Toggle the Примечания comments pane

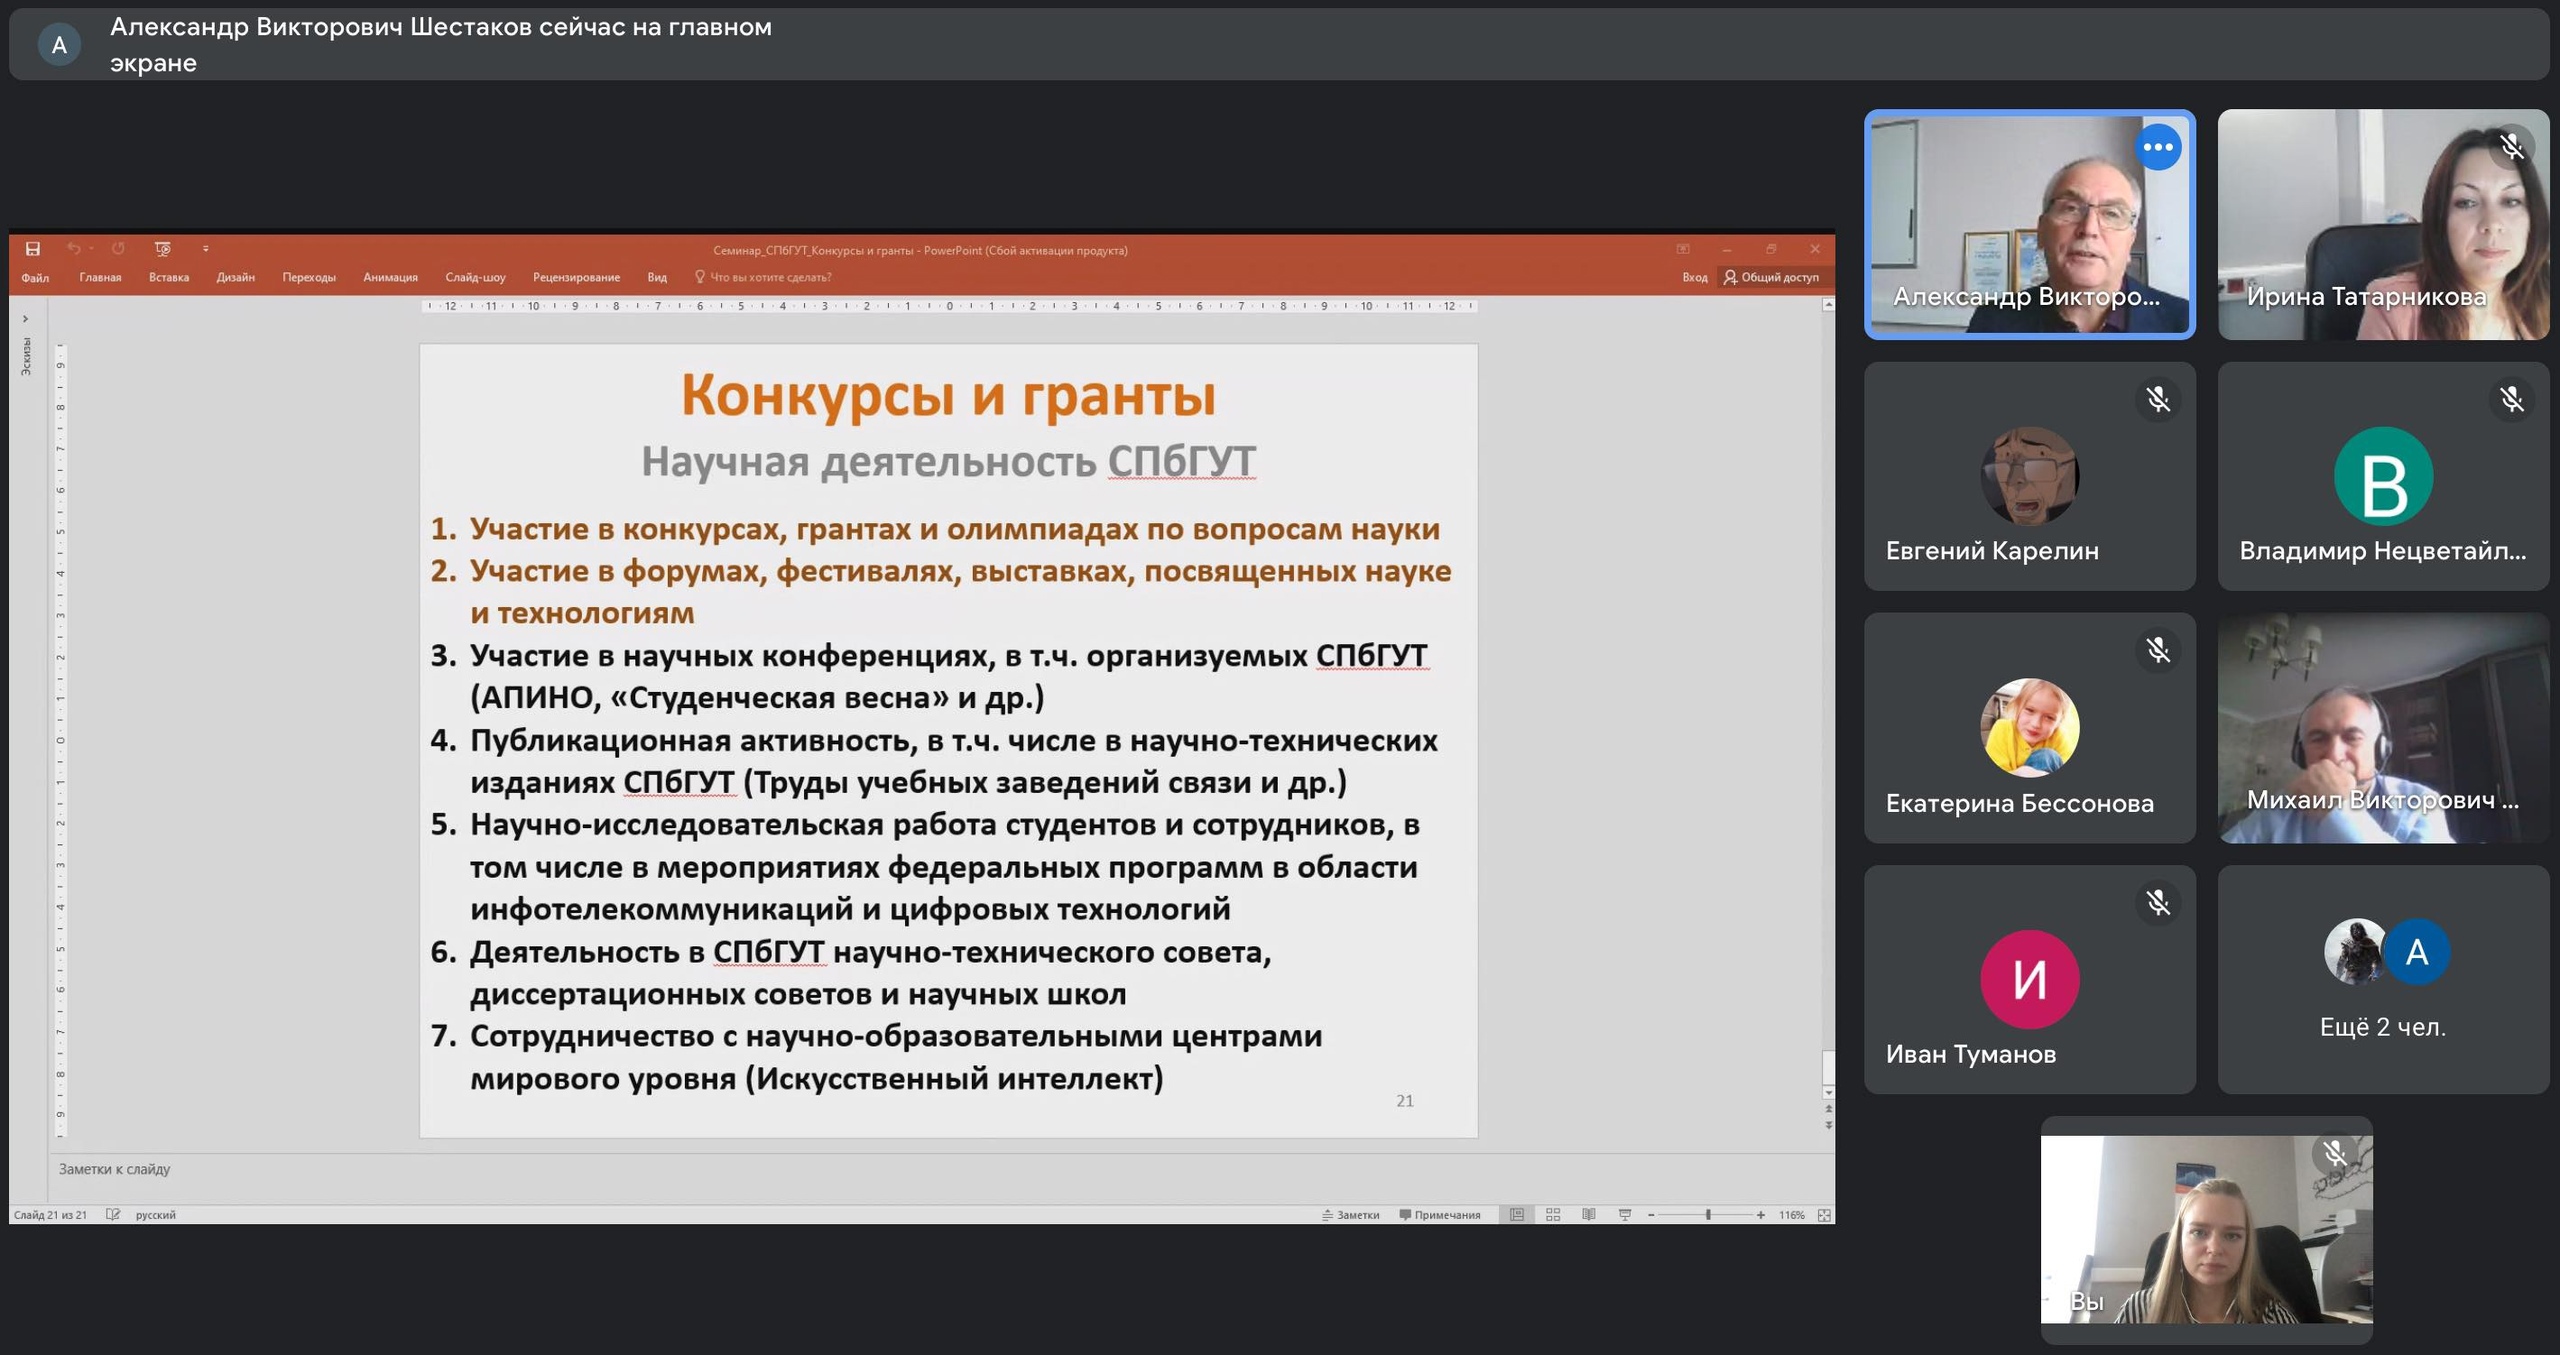click(x=1440, y=1214)
